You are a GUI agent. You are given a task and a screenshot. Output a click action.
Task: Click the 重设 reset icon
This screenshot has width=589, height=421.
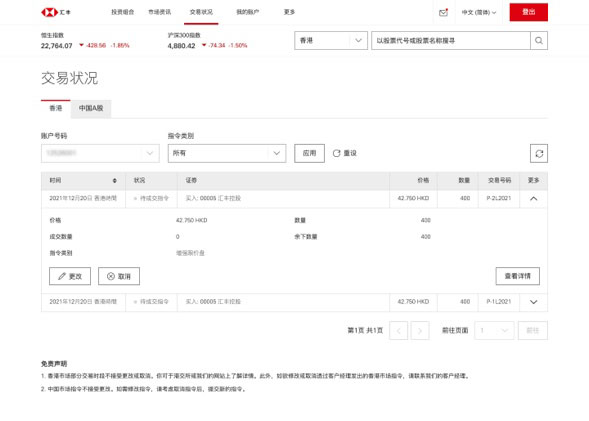(337, 153)
